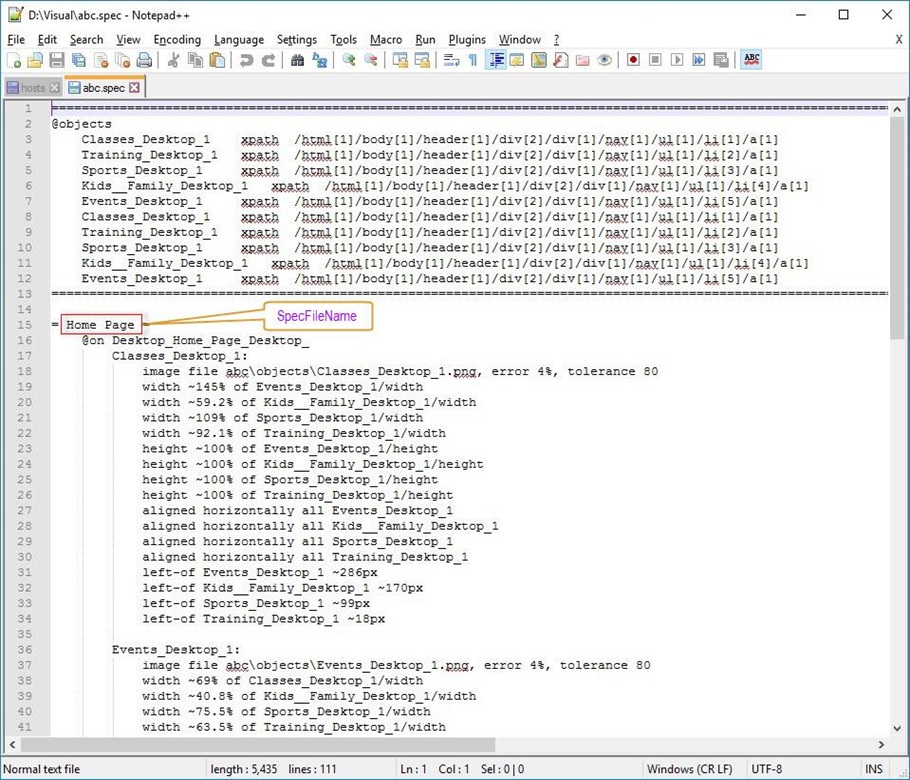Open the View menu
910x780 pixels.
[x=128, y=39]
